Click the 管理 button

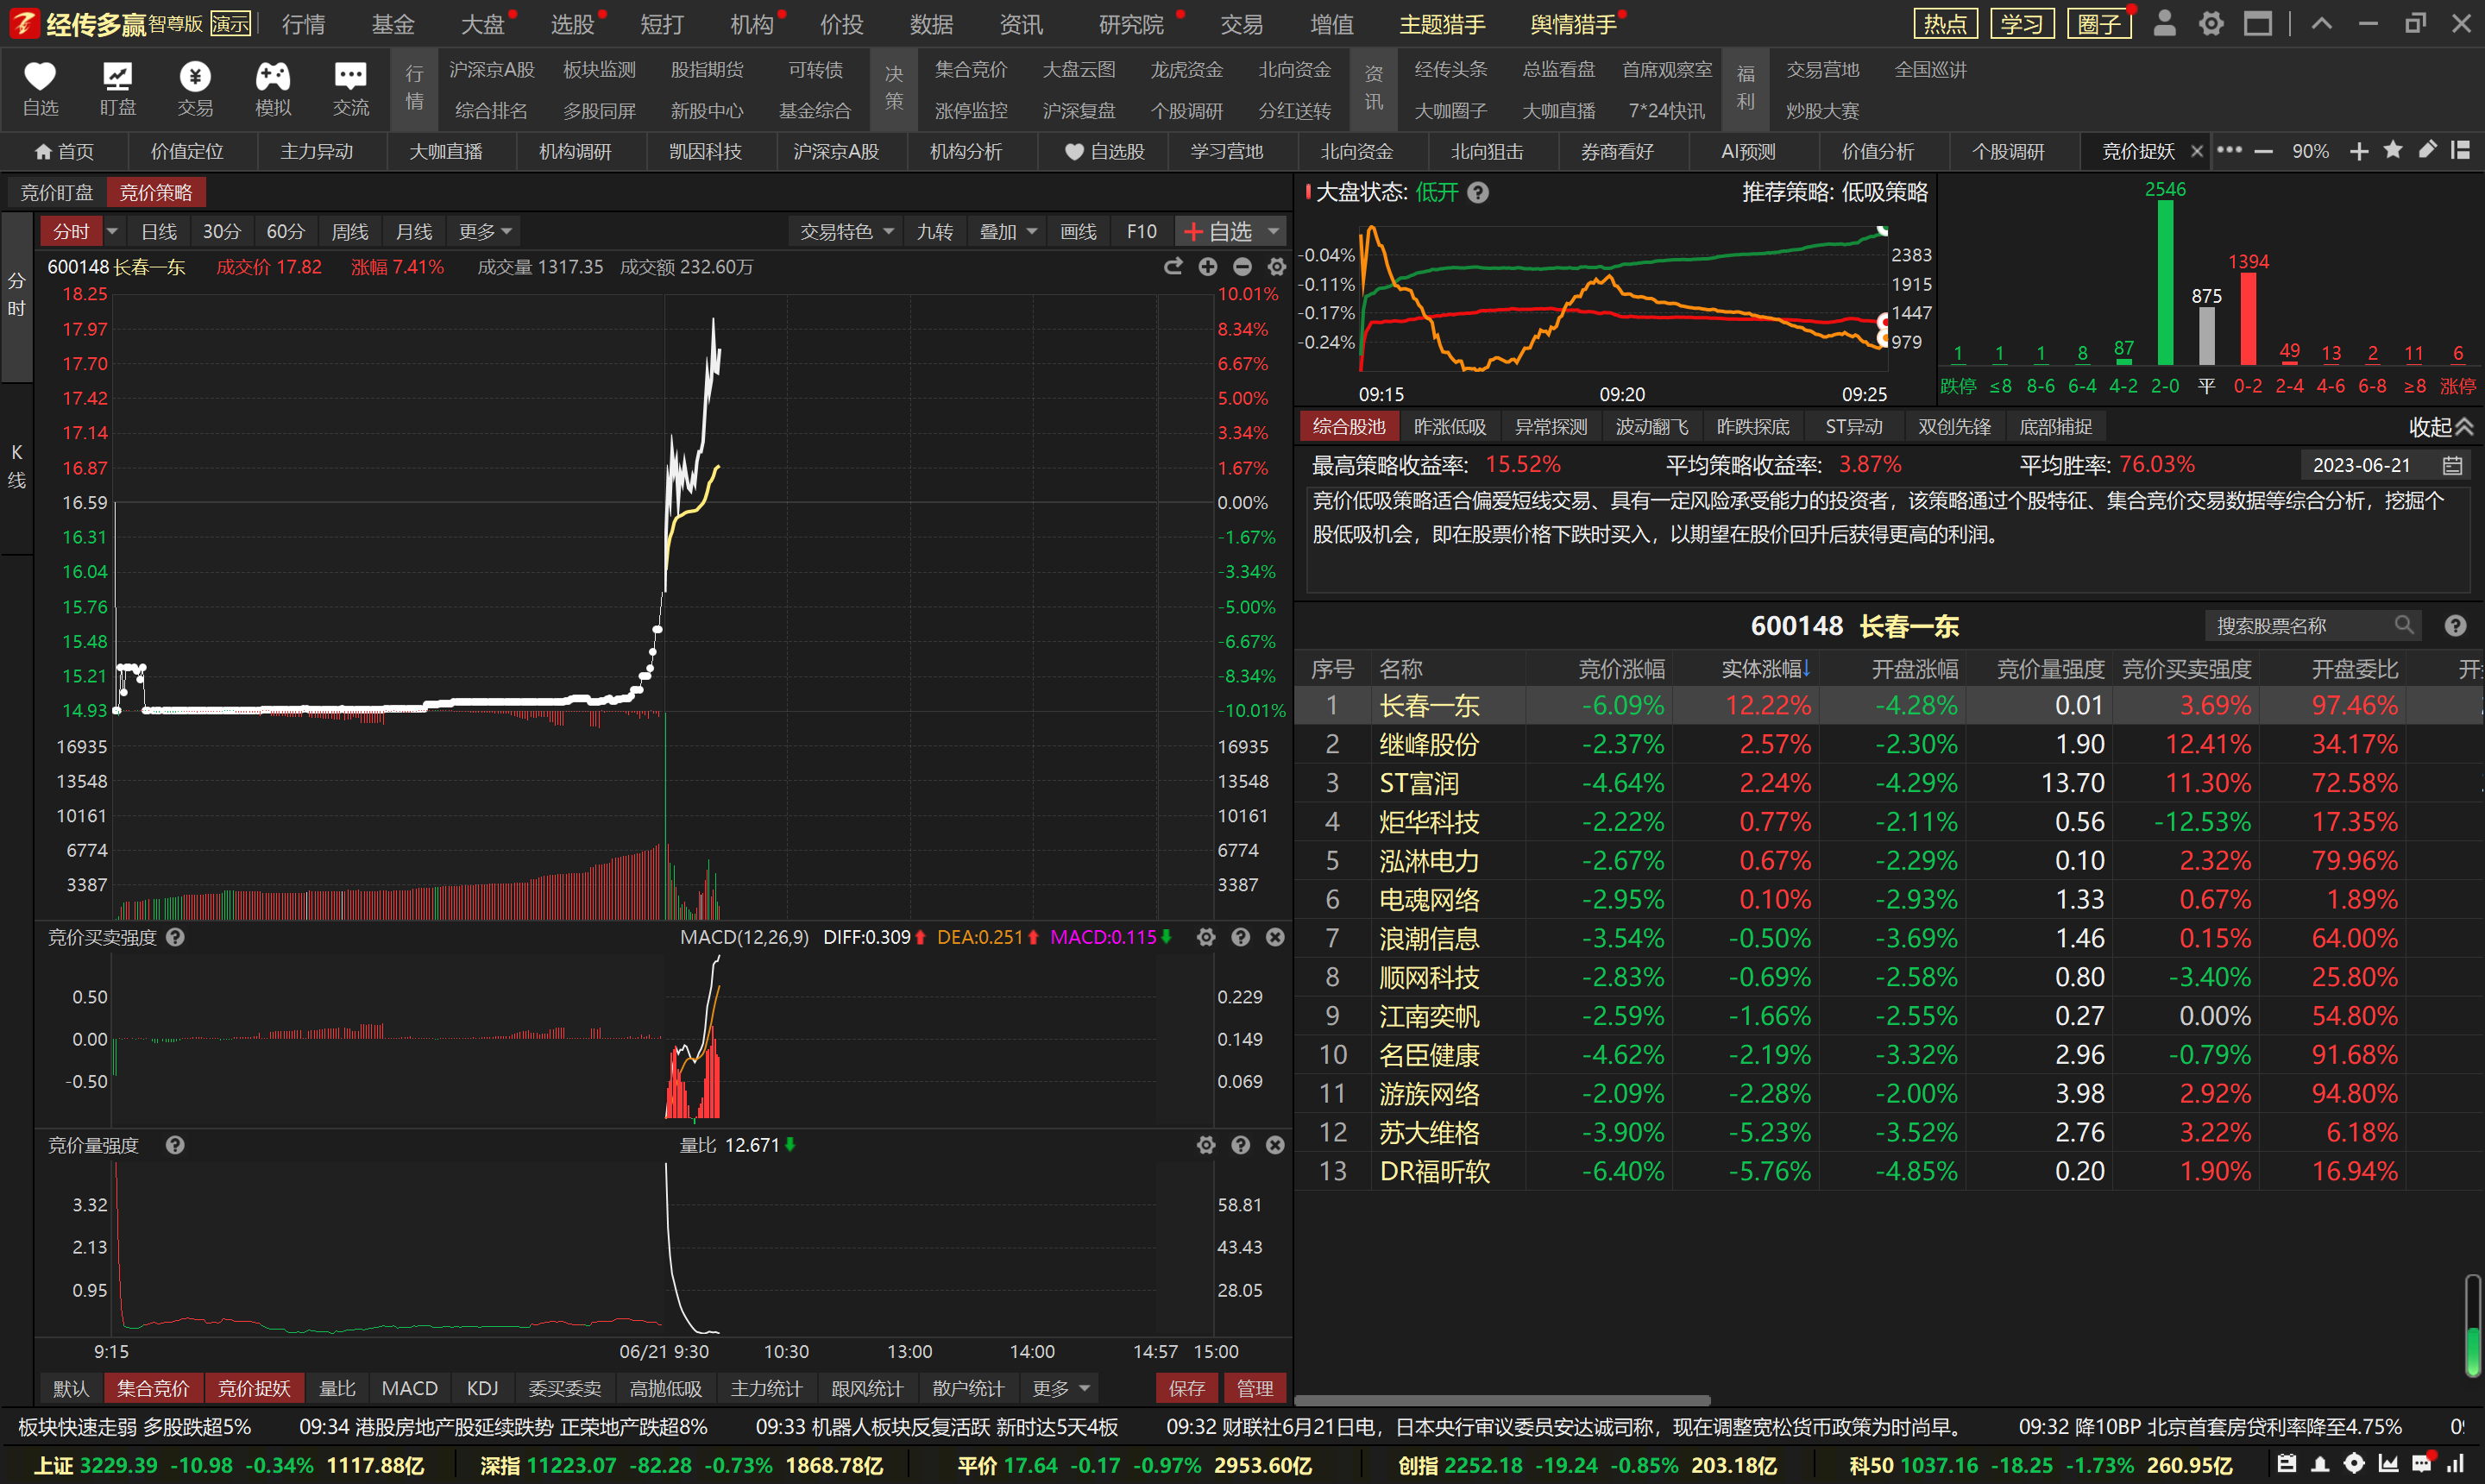1254,1388
